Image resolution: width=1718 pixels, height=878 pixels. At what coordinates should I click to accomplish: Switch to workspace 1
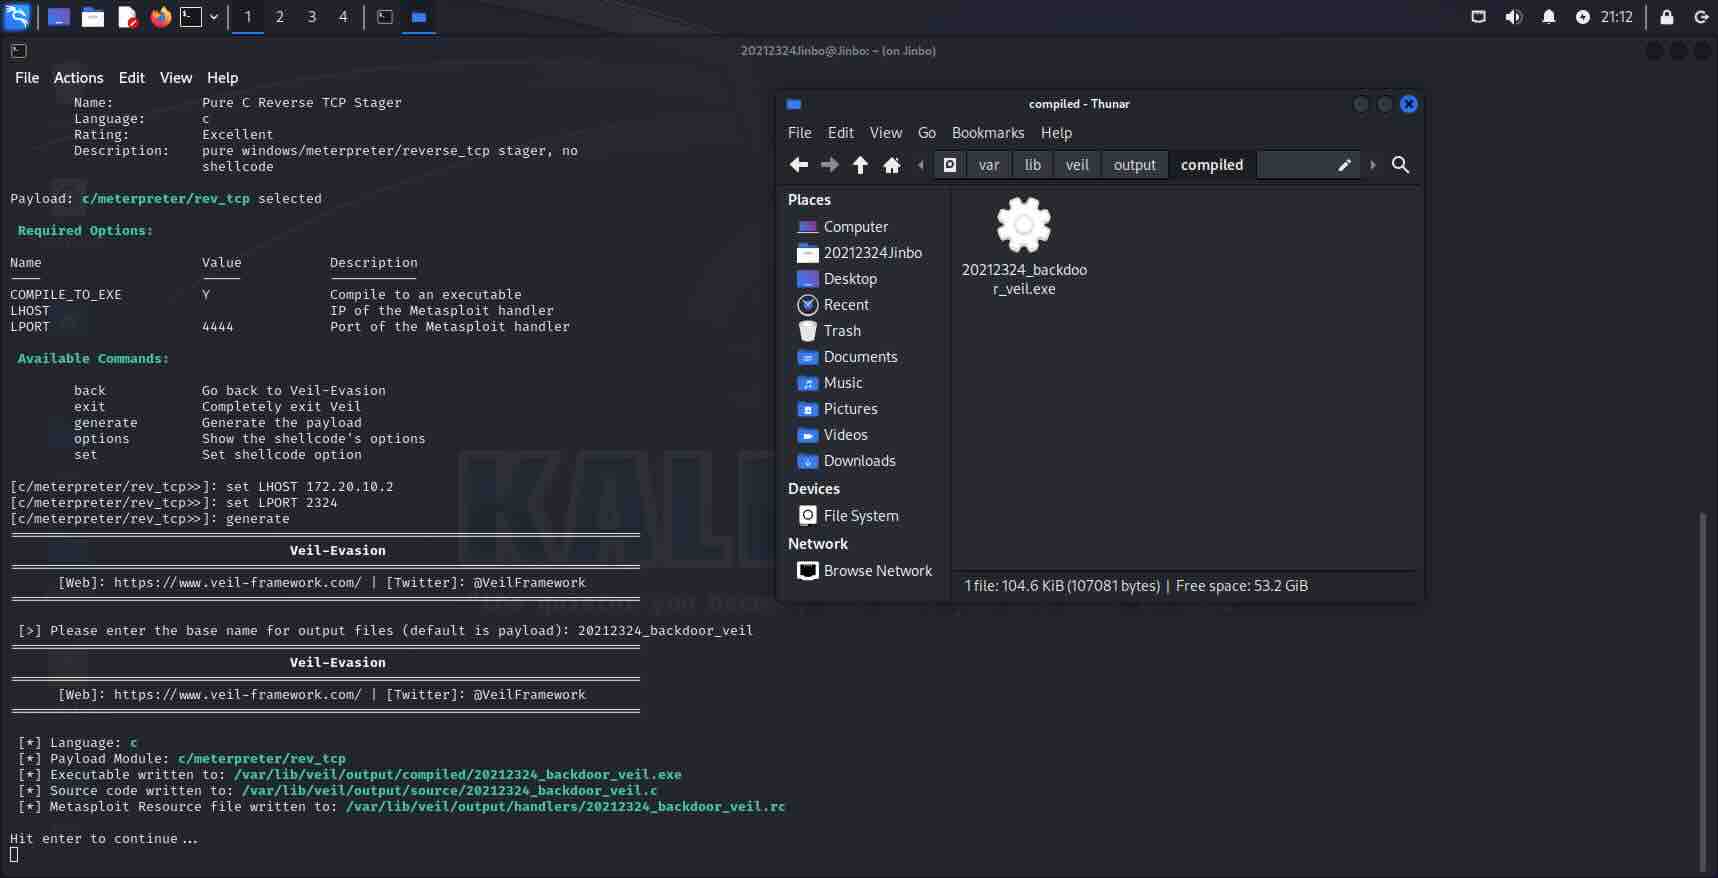[248, 17]
